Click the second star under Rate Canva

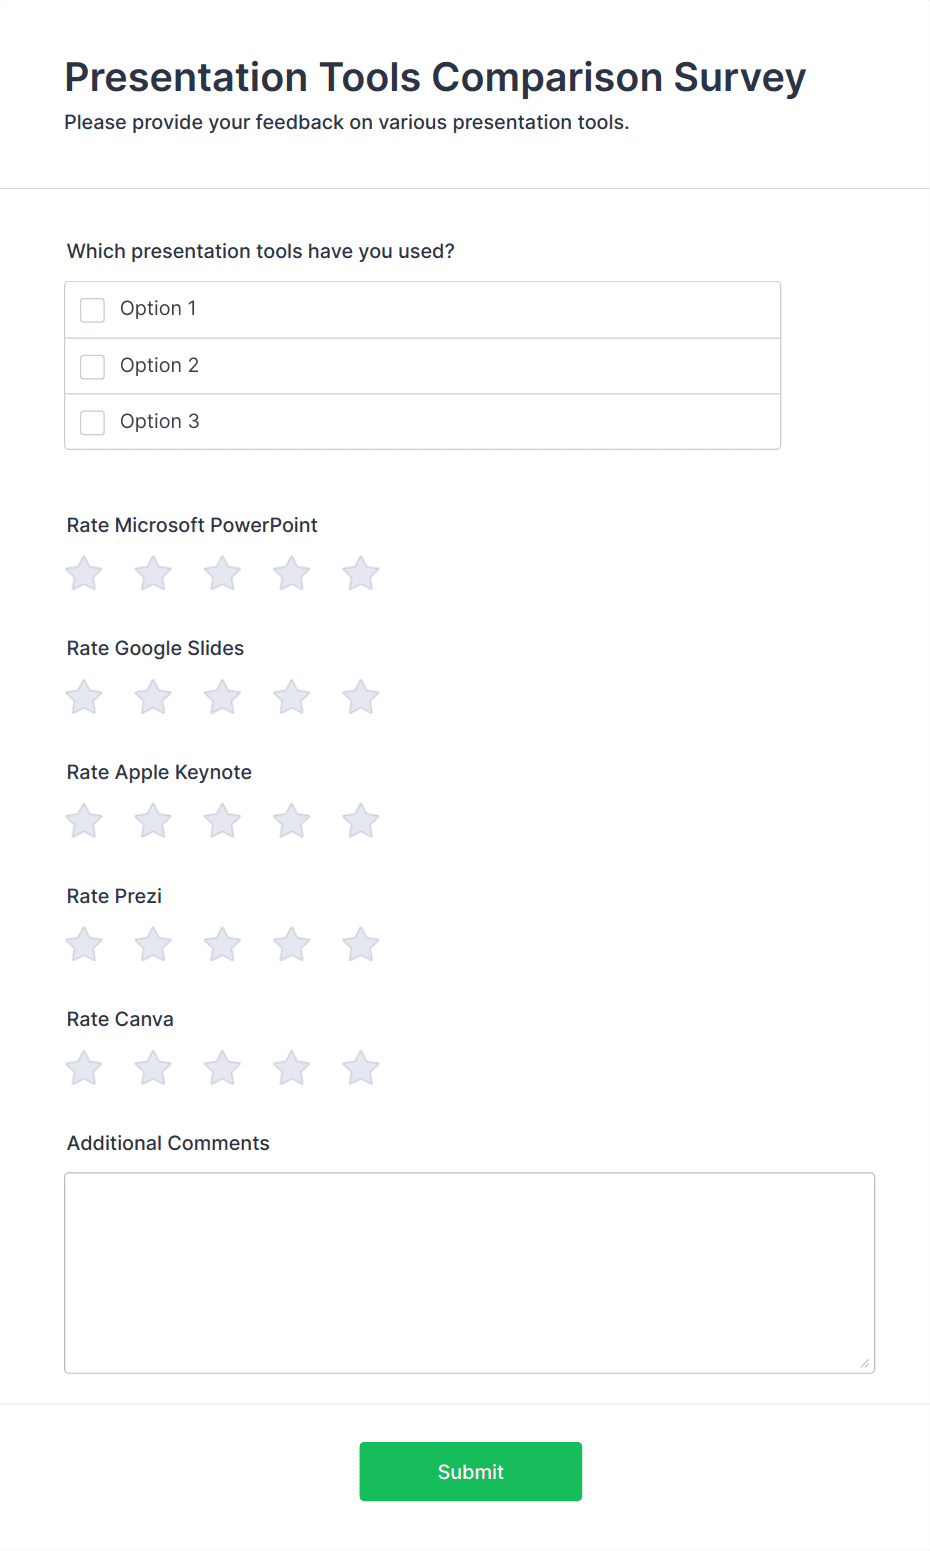tap(153, 1069)
